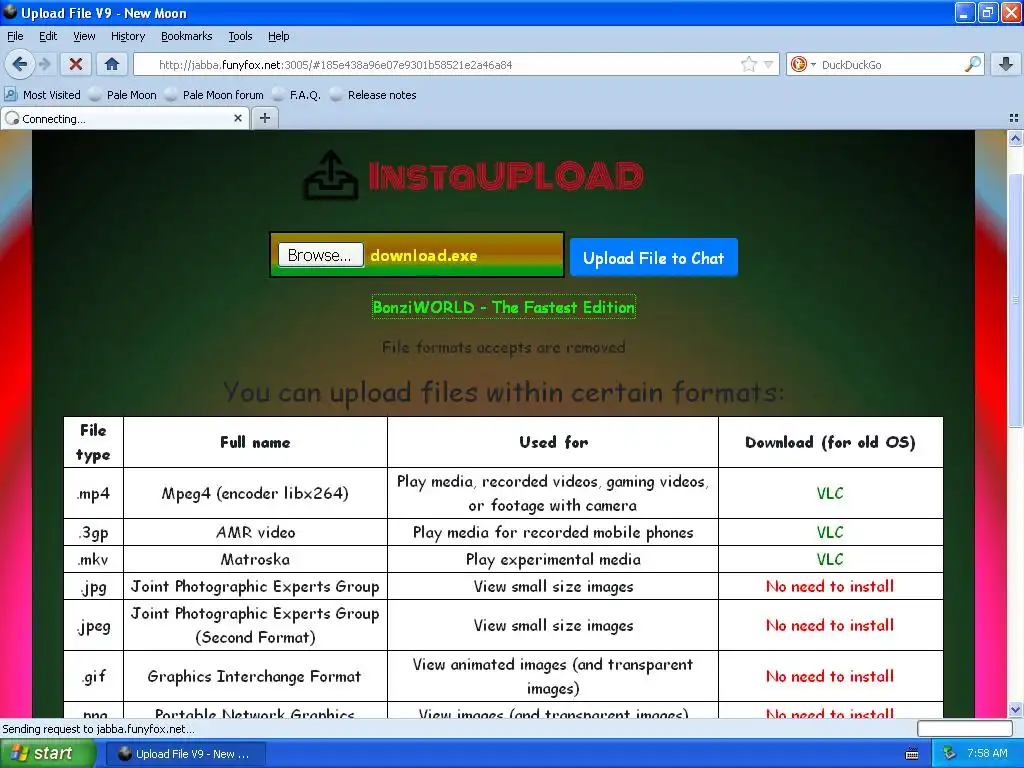The height and width of the screenshot is (768, 1024).
Task: Click the InstaUPLOAD logo icon
Action: point(331,175)
